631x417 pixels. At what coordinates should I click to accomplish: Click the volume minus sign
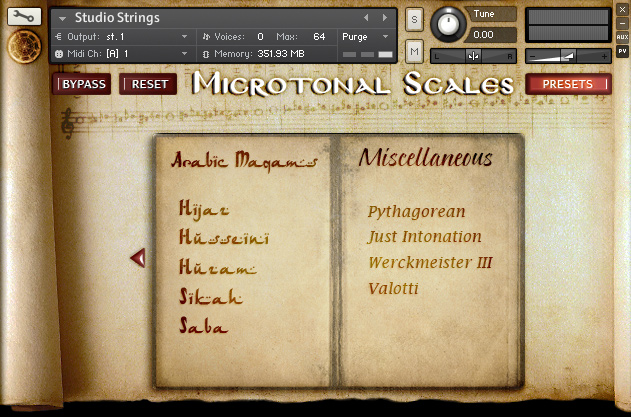(x=532, y=57)
